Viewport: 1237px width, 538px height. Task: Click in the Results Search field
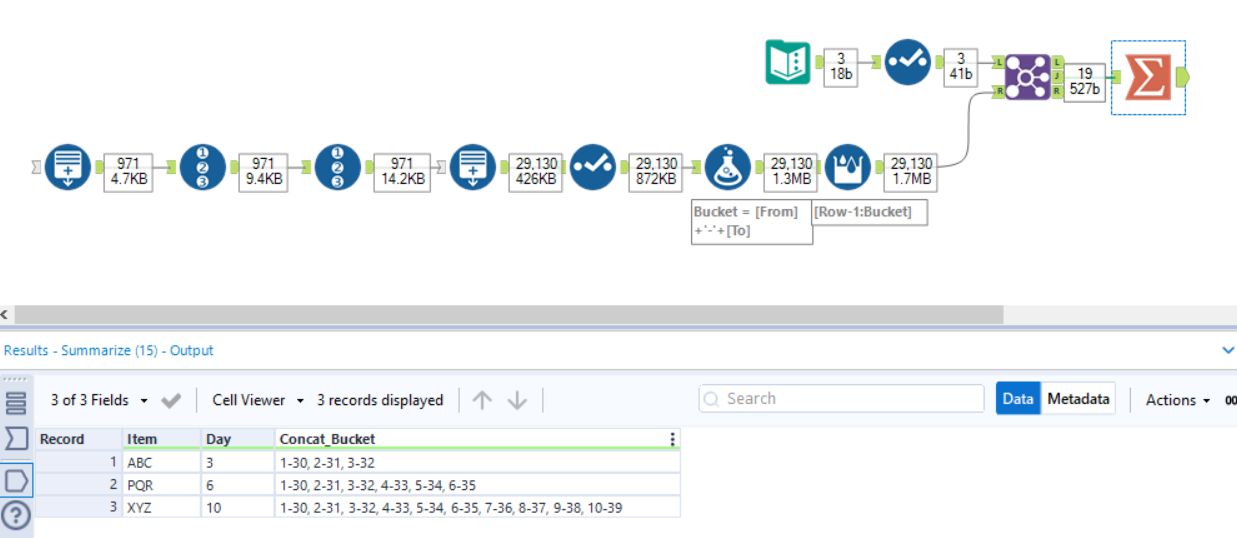pyautogui.click(x=841, y=398)
